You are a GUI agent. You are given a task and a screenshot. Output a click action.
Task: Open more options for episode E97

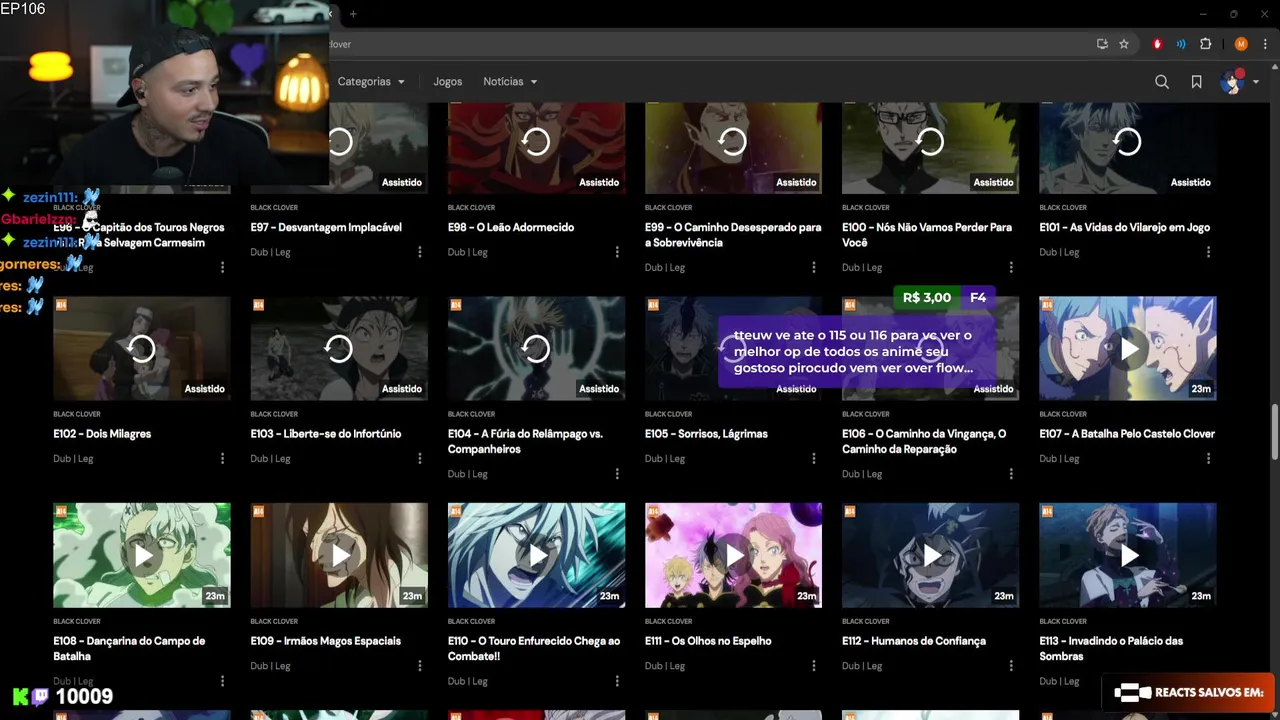pos(420,252)
